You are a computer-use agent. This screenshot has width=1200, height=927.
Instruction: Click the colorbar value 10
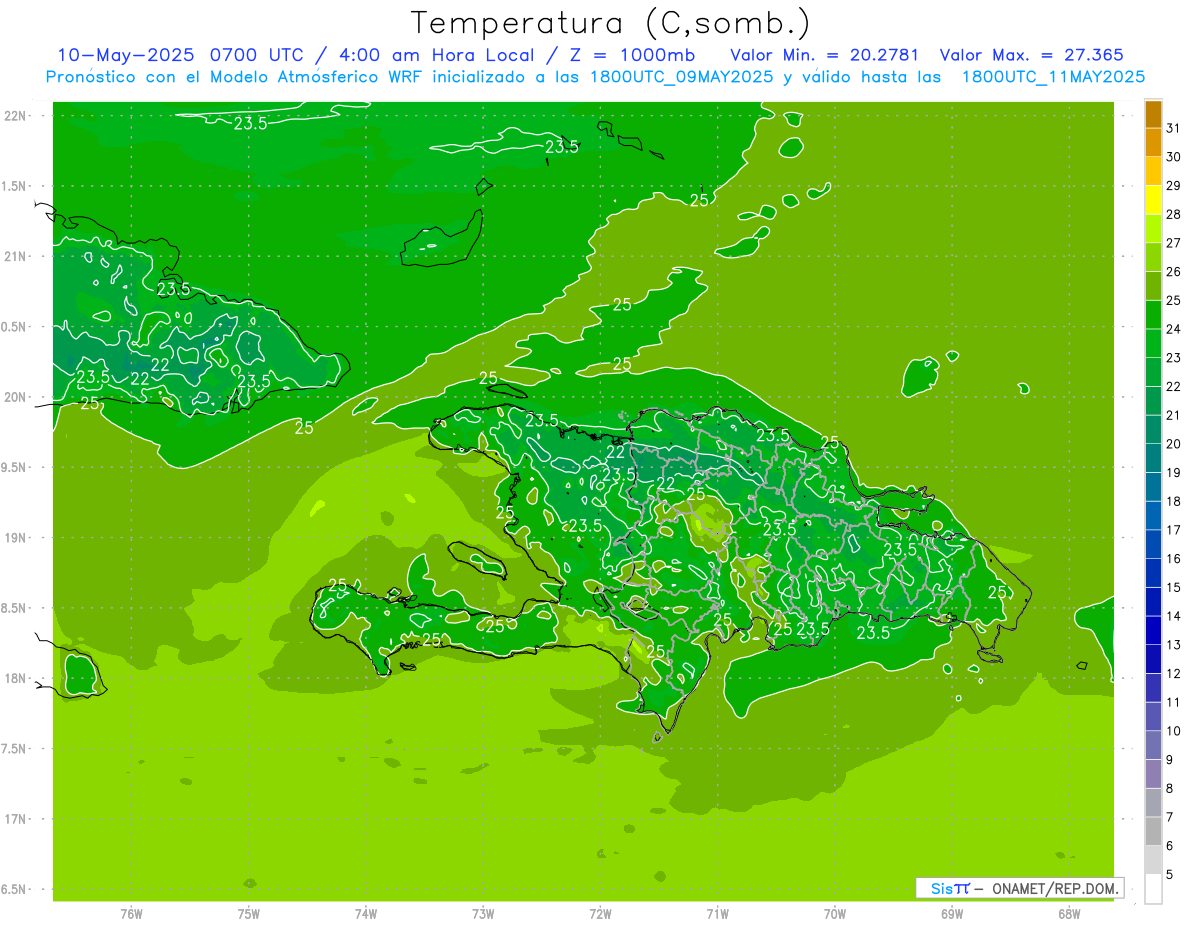[1173, 731]
